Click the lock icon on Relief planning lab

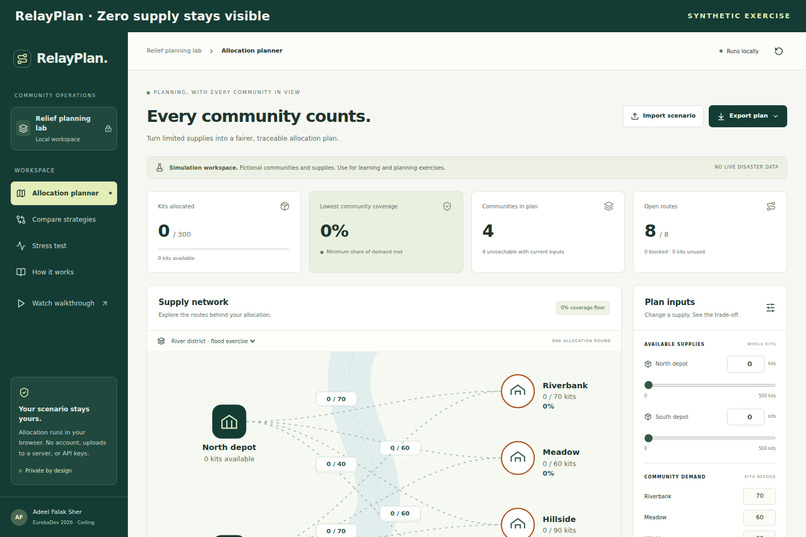click(108, 128)
